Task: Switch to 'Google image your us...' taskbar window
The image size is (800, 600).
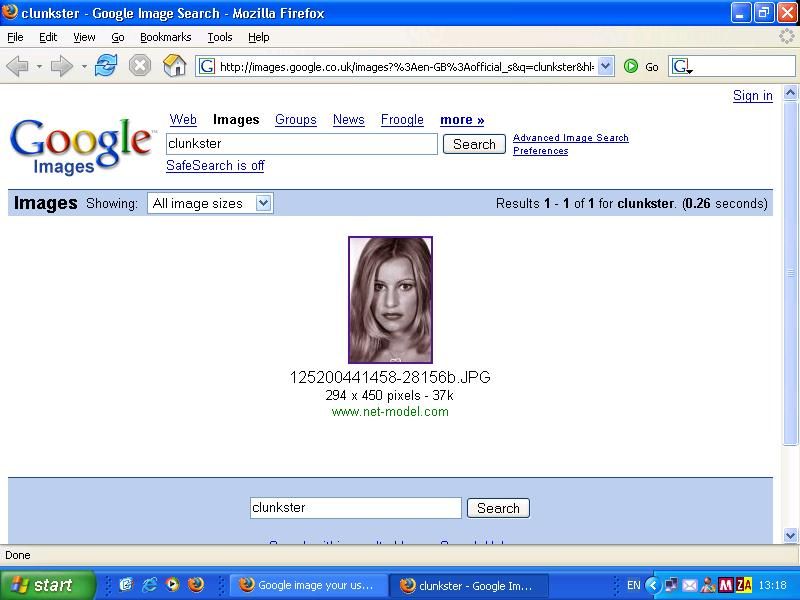Action: 307,585
